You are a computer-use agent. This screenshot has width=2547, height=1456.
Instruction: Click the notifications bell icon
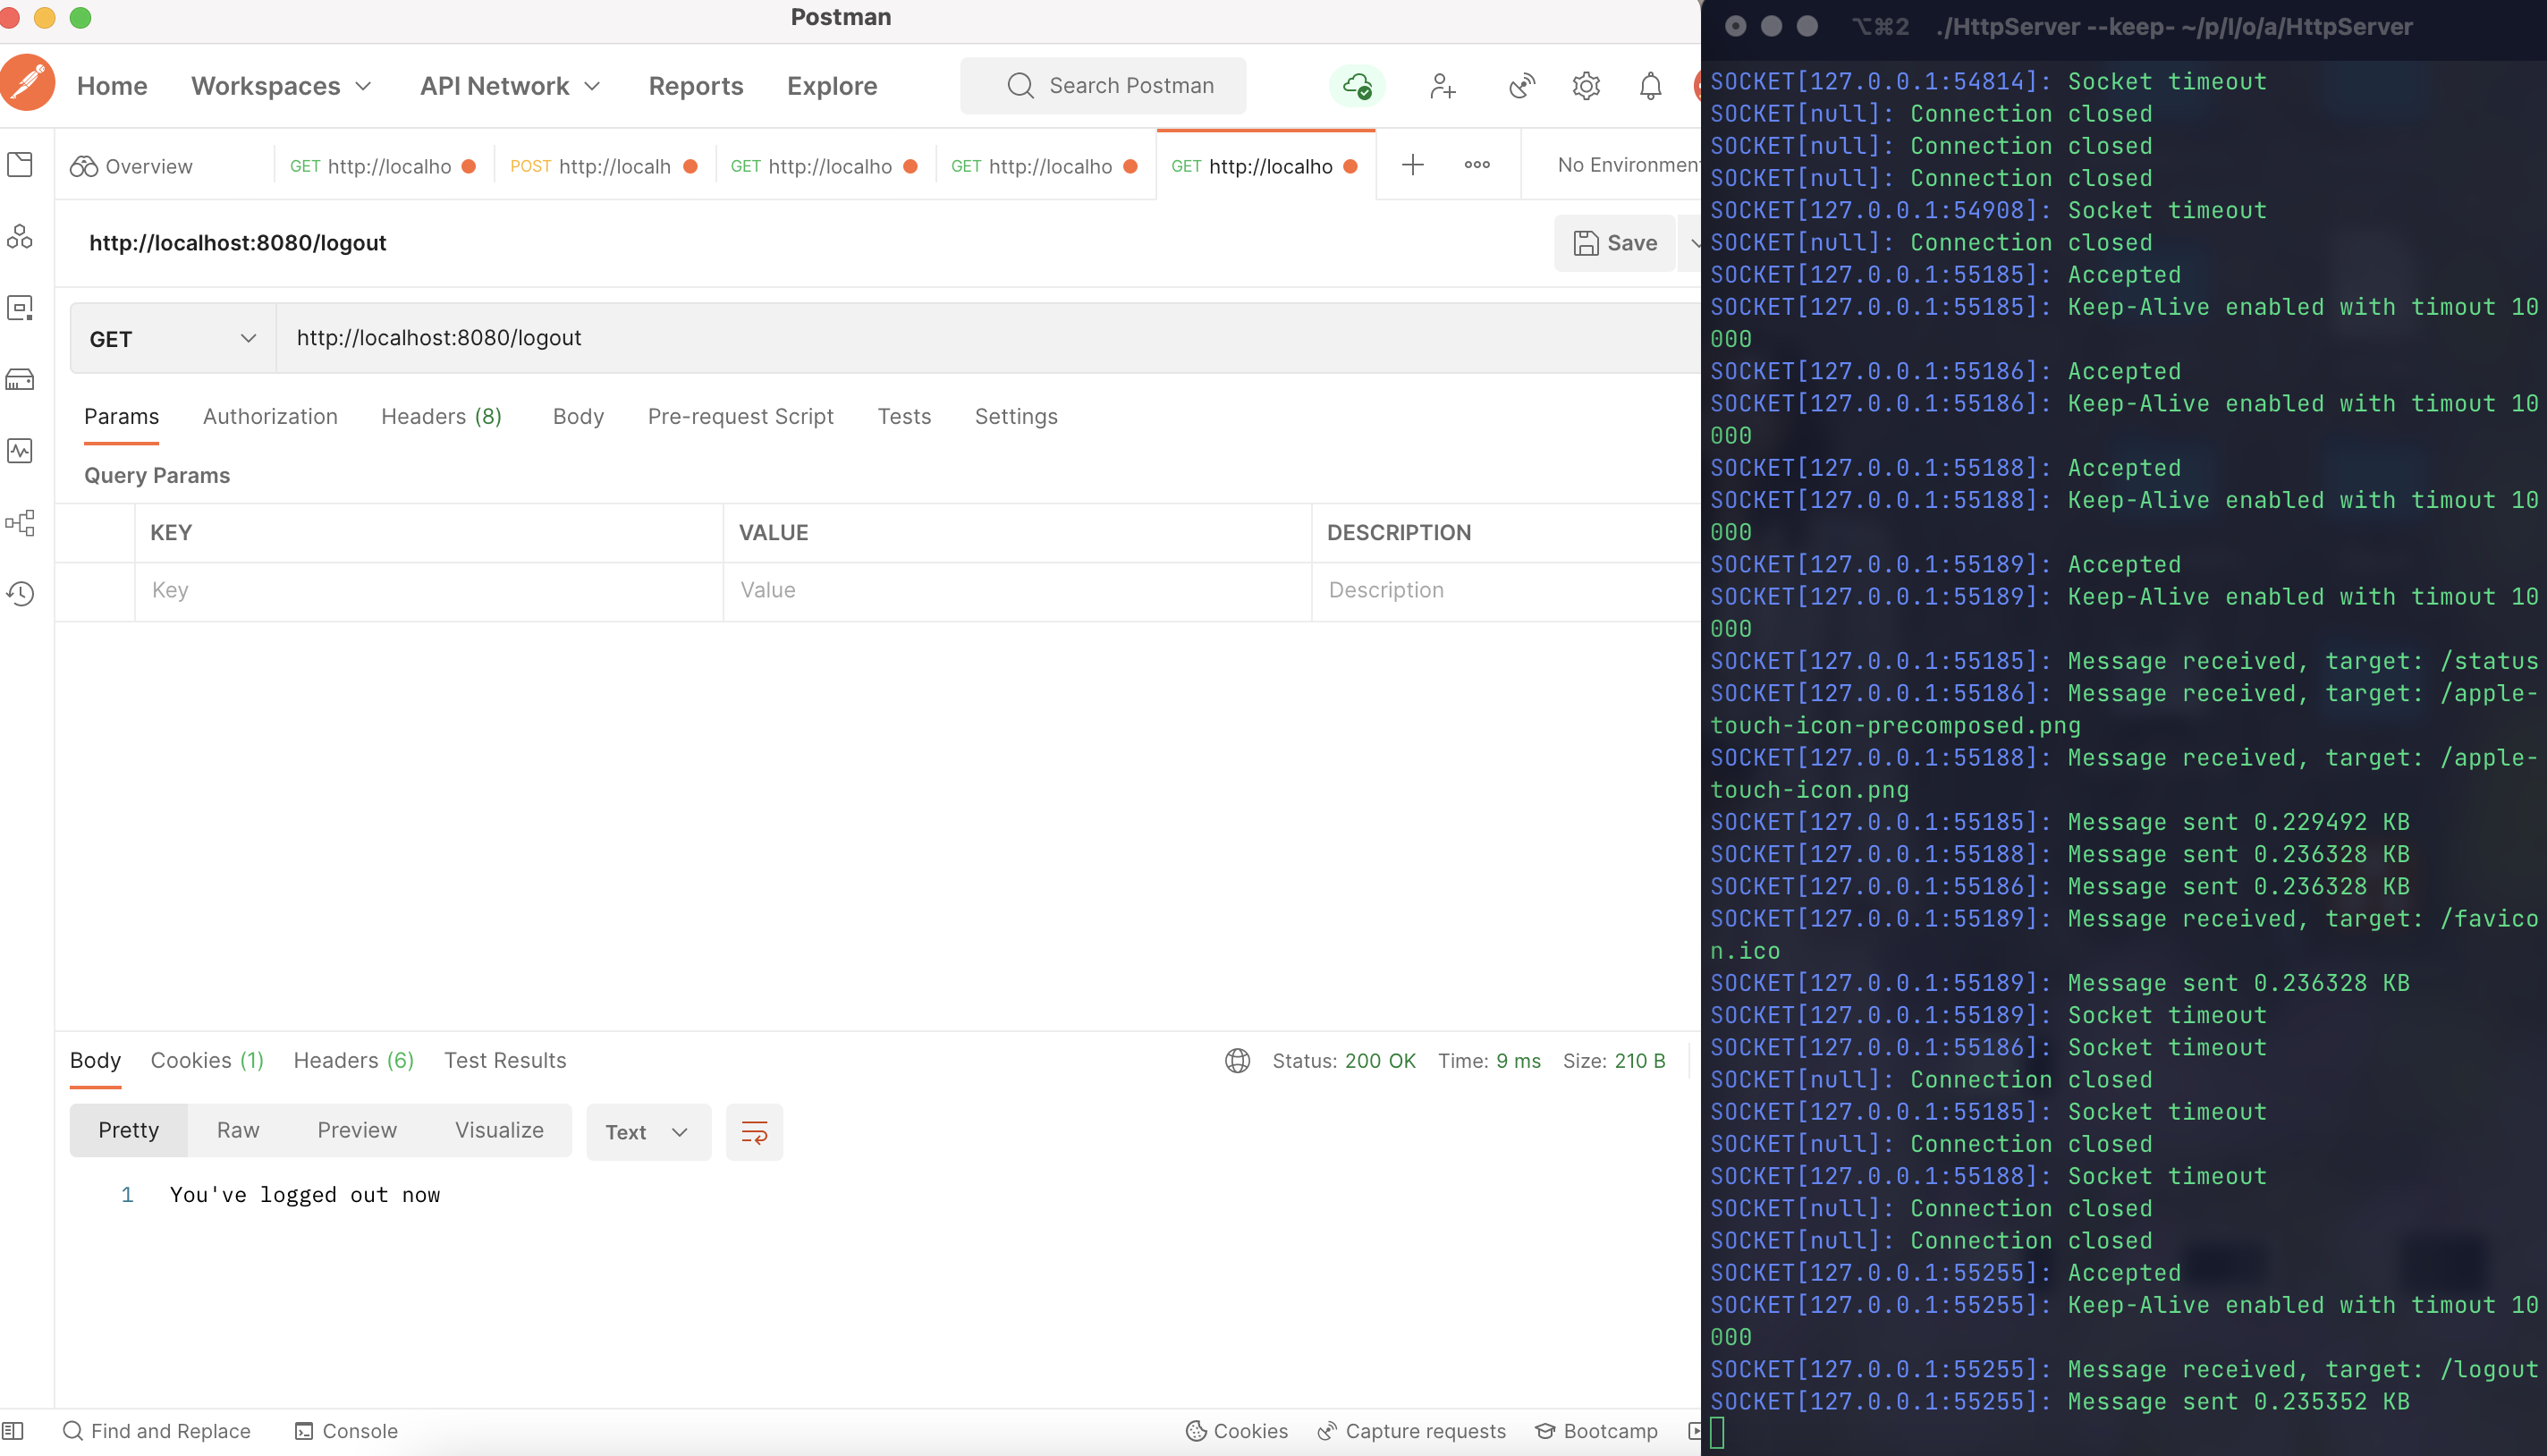[1650, 86]
